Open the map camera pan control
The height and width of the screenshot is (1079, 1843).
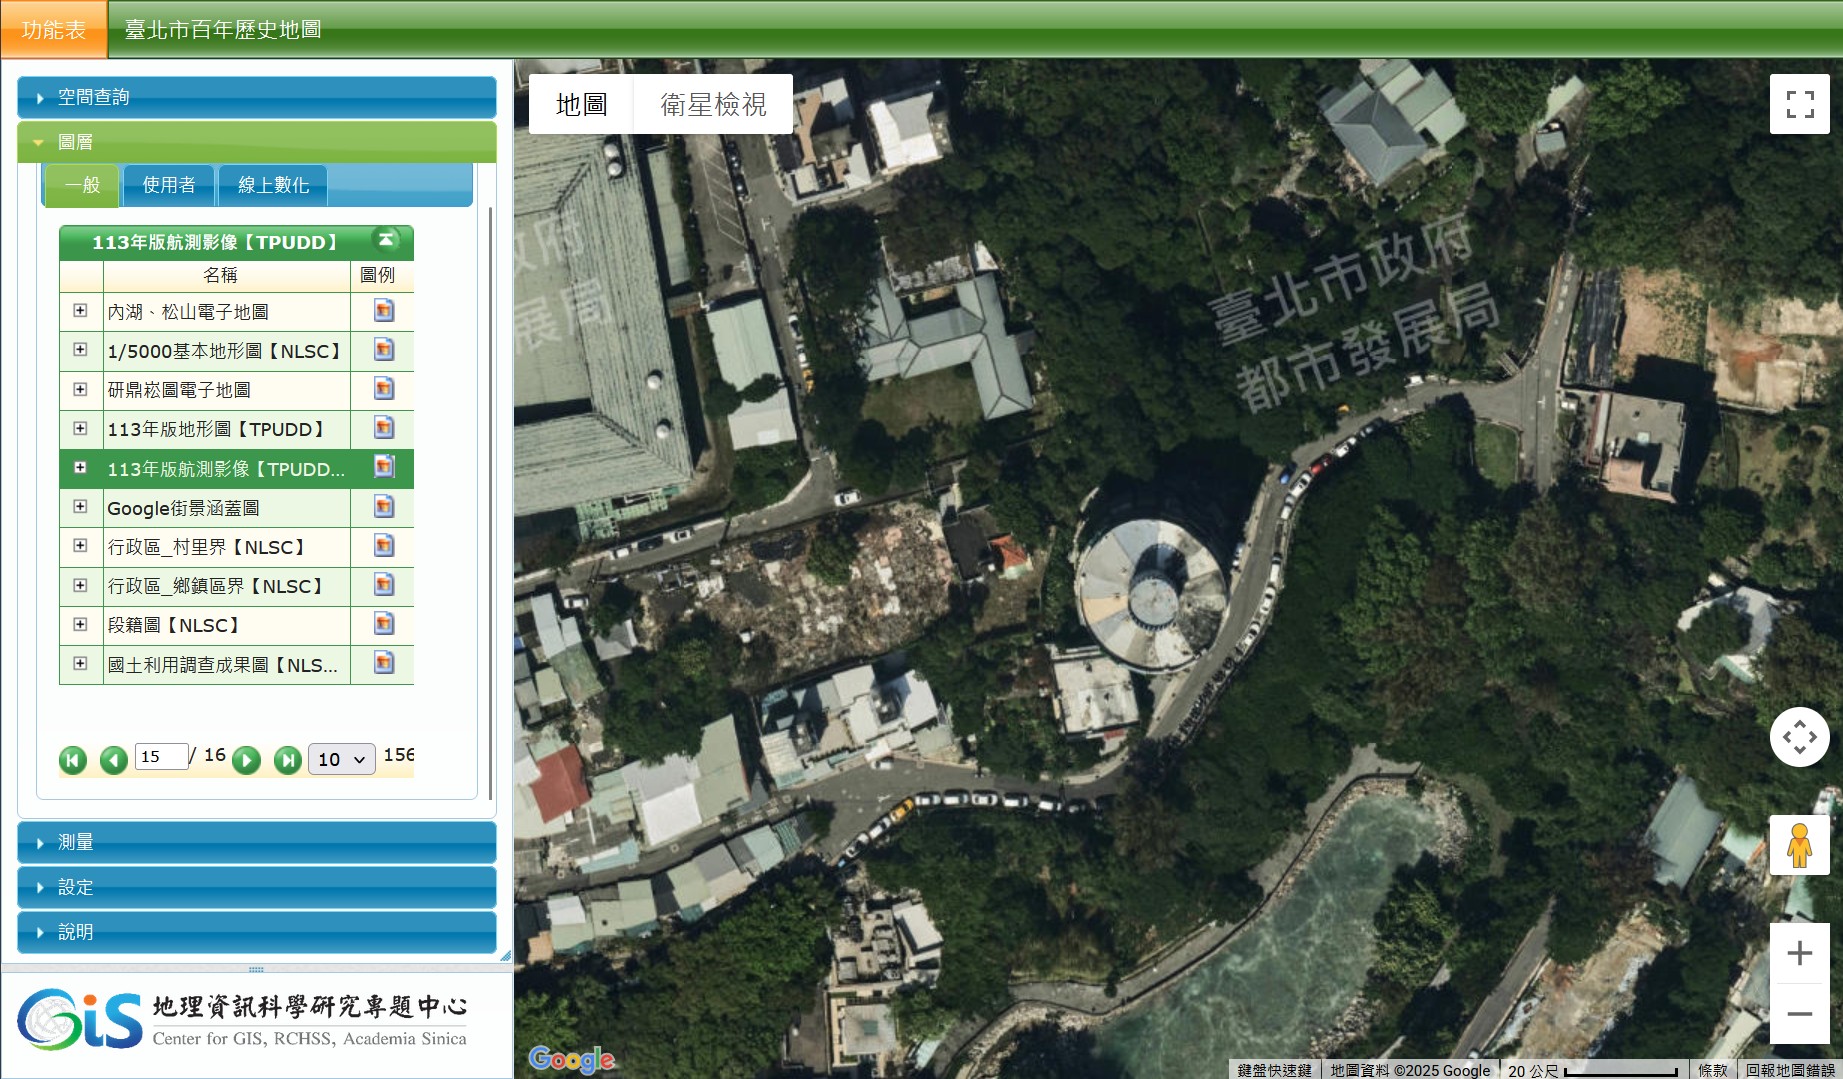(x=1799, y=737)
